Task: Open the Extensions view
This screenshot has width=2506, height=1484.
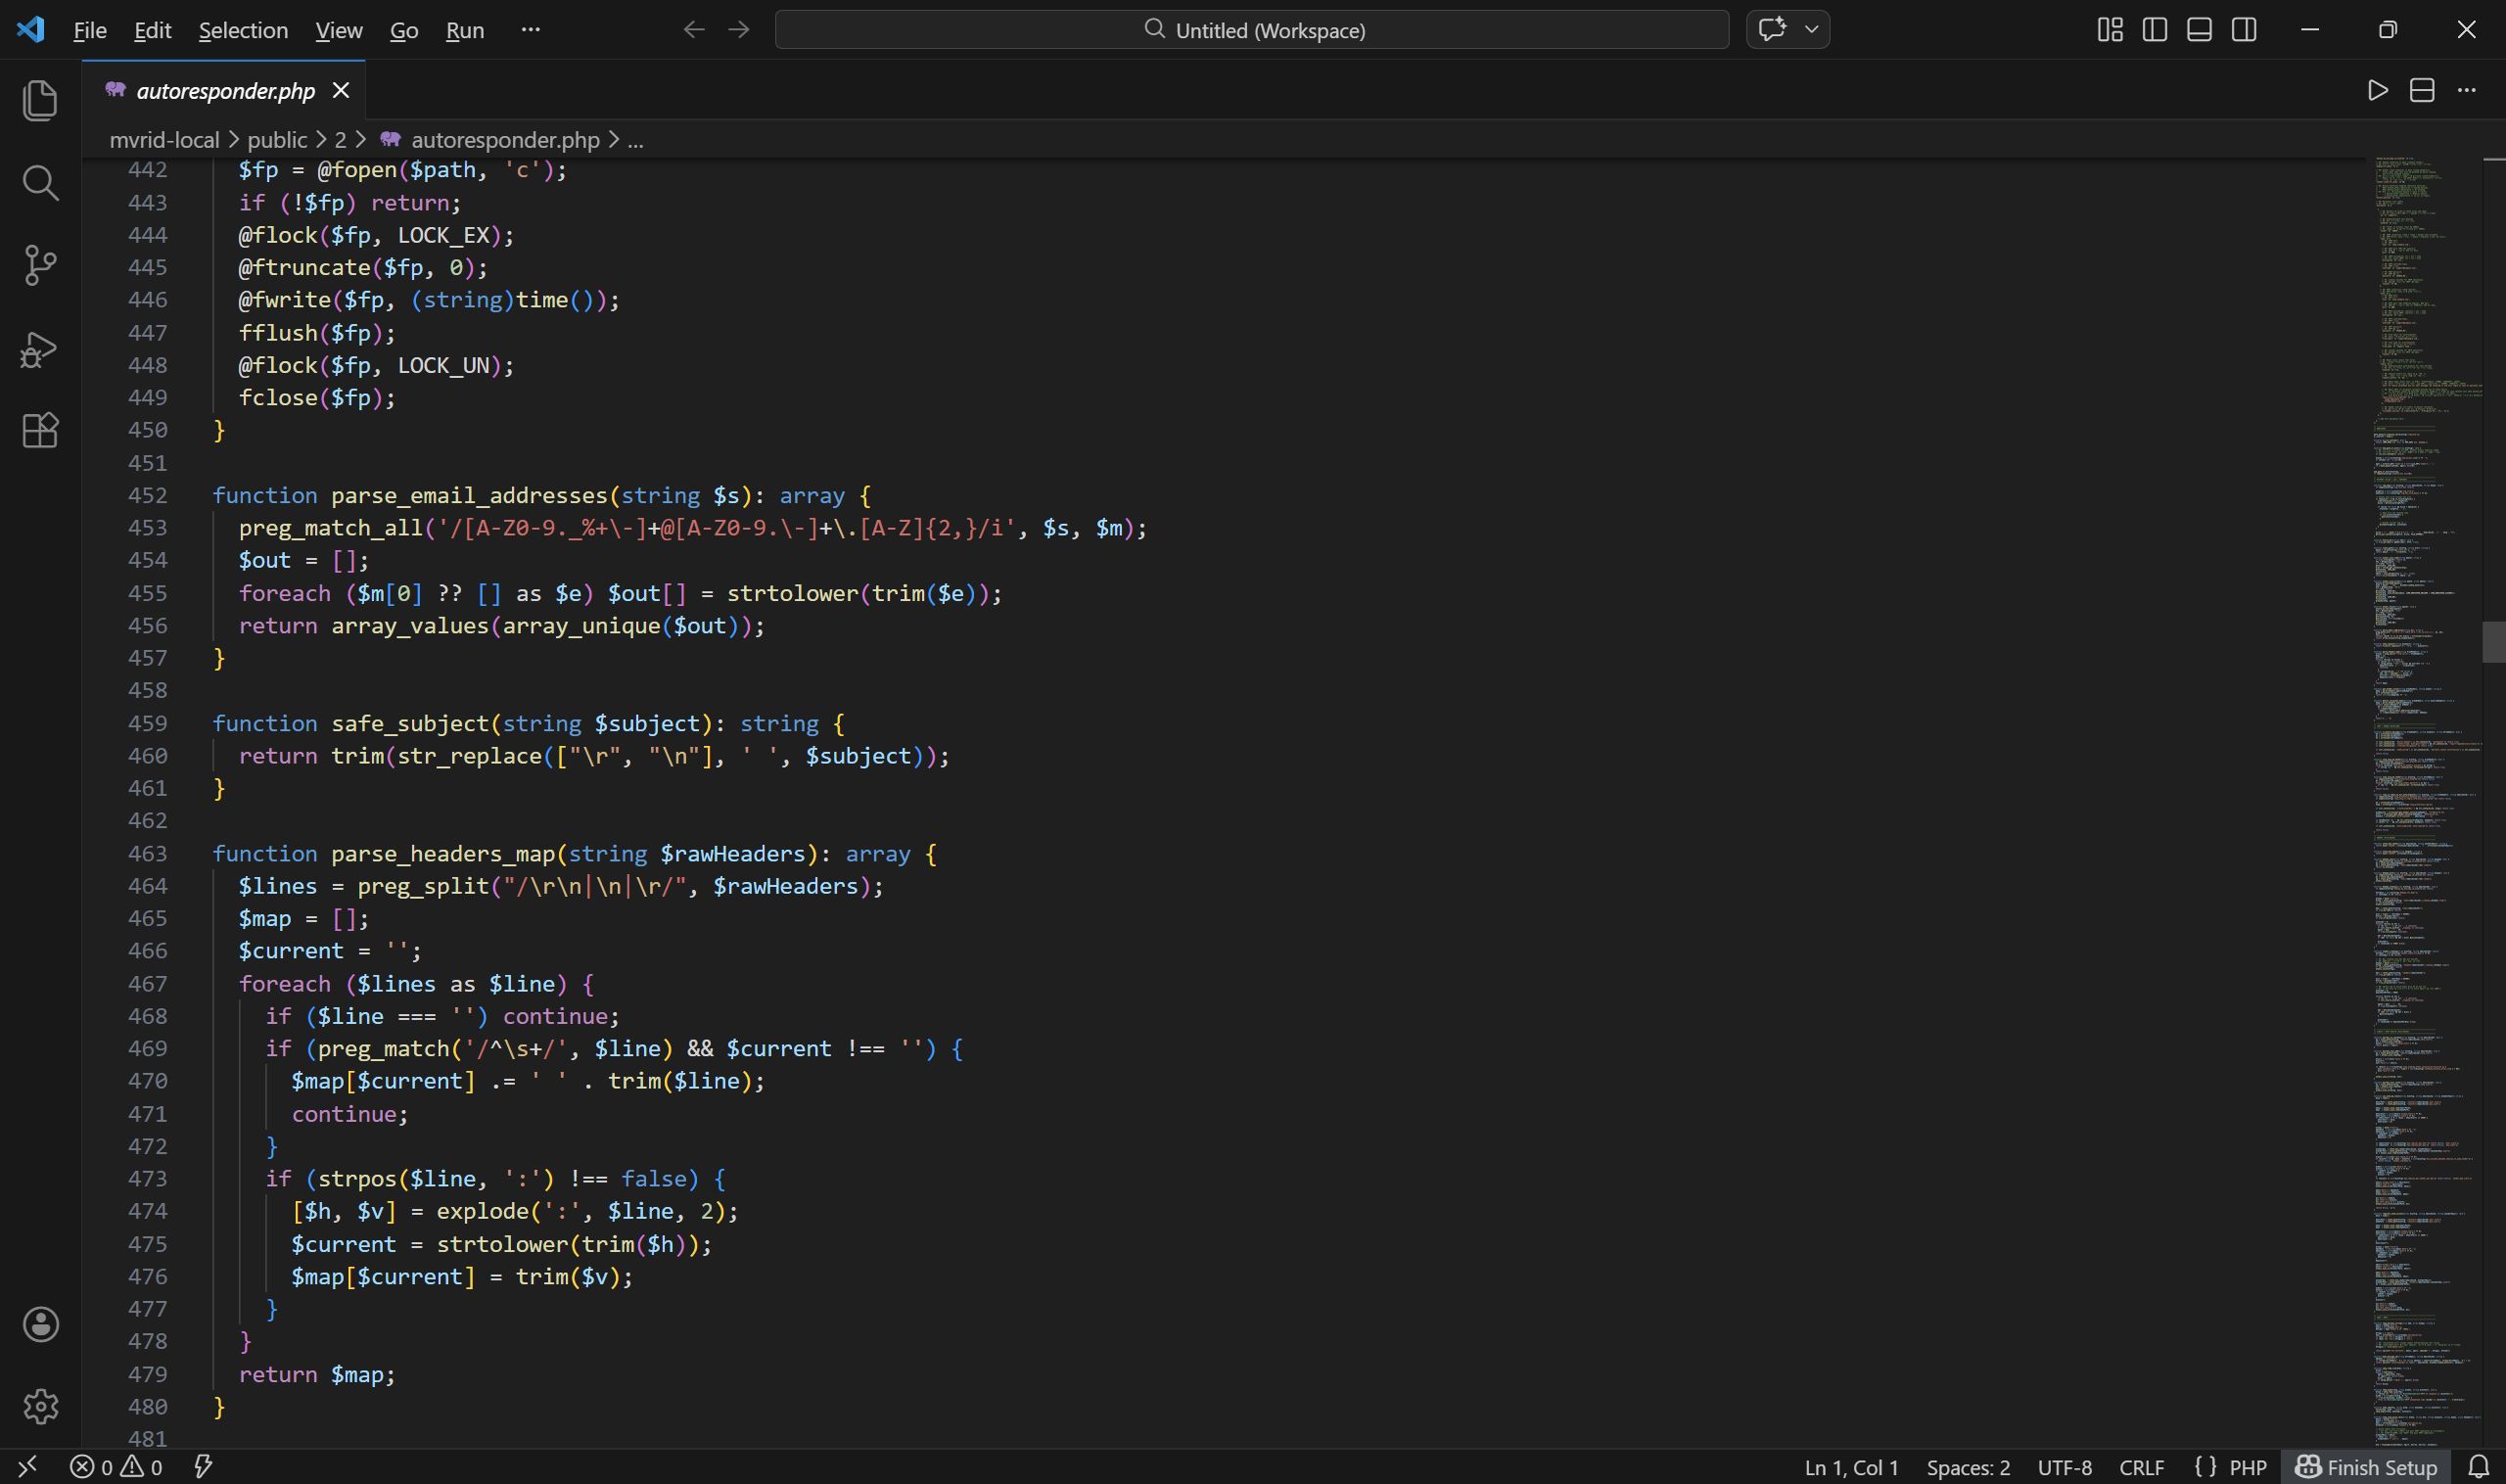Action: (x=40, y=431)
